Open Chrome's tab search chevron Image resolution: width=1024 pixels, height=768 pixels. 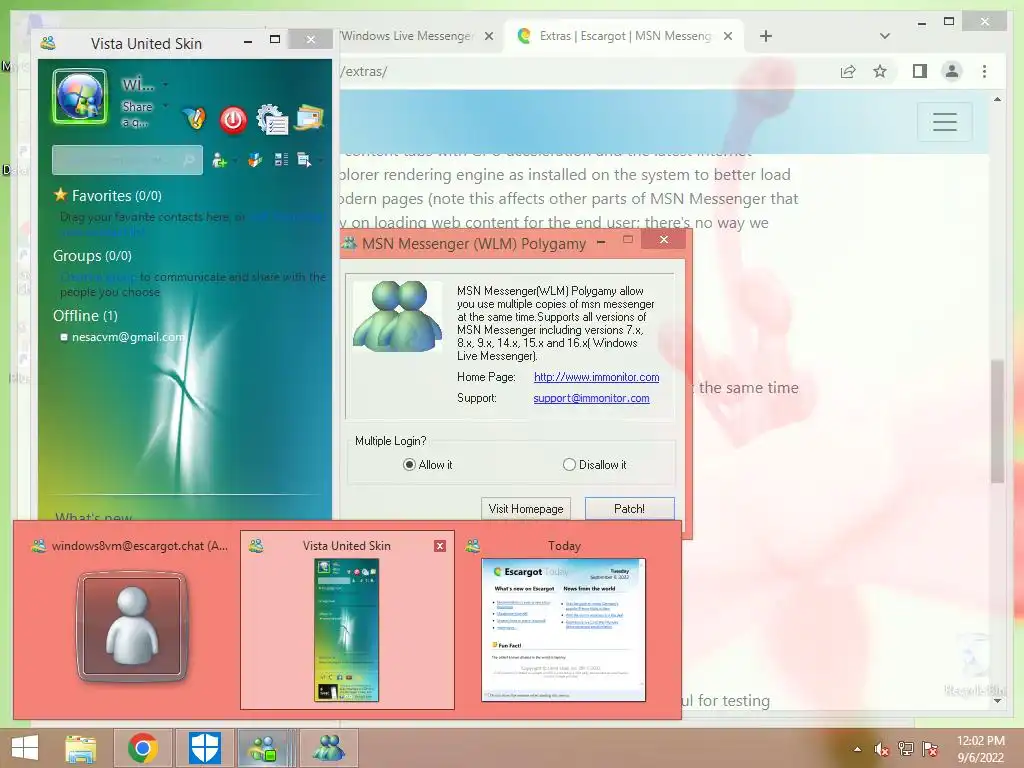click(x=885, y=36)
